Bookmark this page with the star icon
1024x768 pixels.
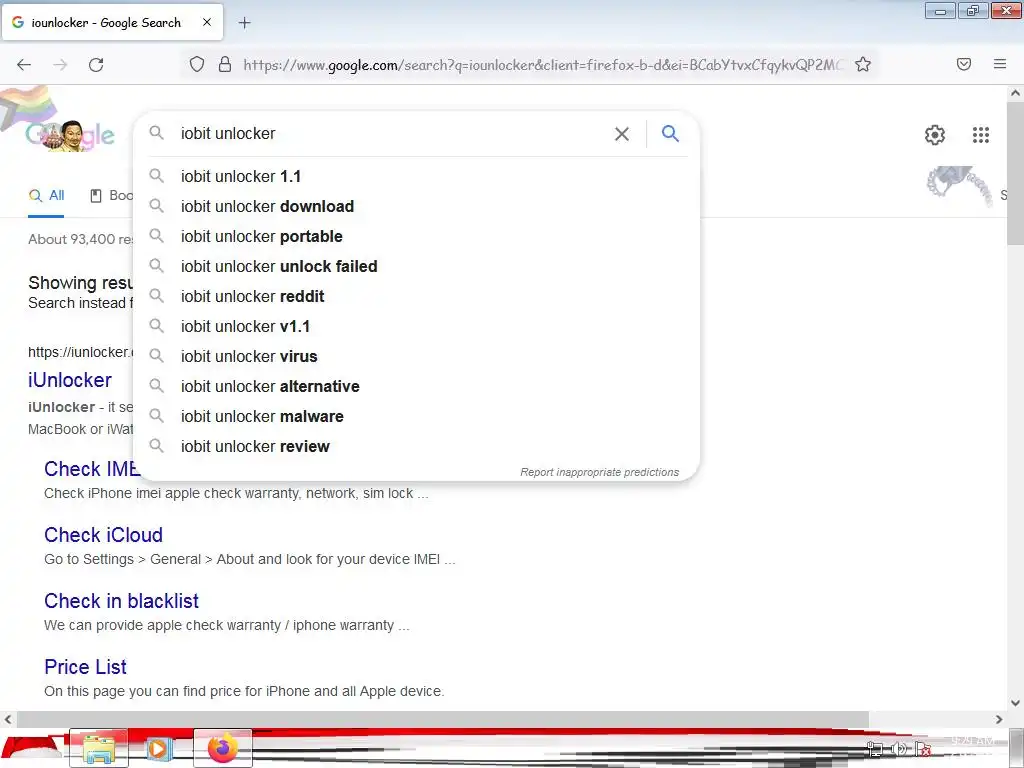863,64
